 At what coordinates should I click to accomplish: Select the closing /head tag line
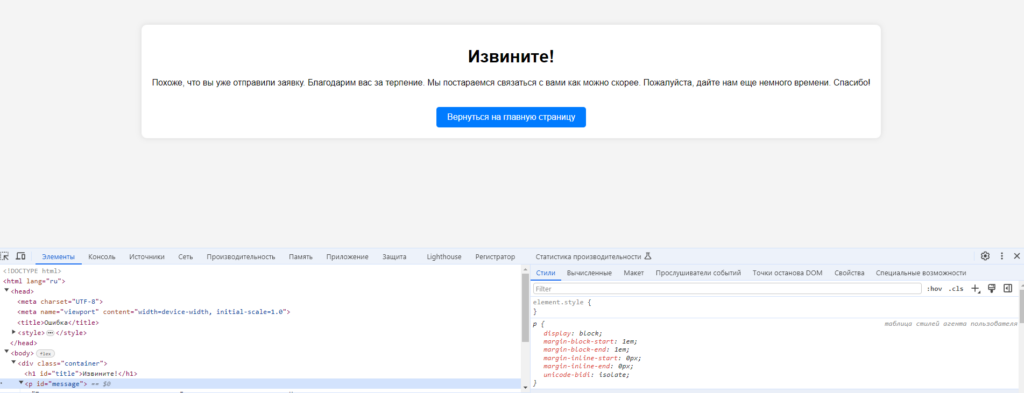(24, 343)
